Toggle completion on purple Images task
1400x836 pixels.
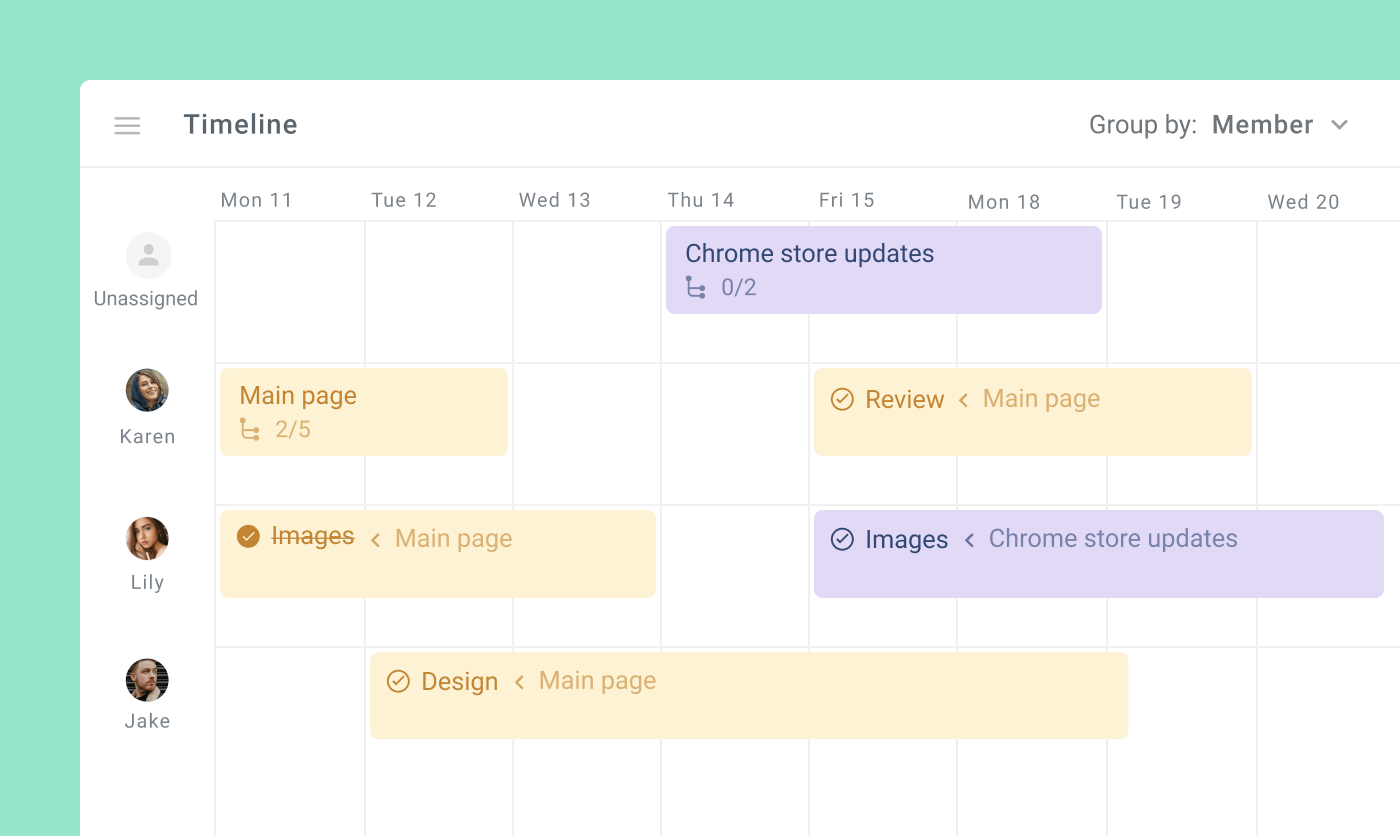point(842,540)
